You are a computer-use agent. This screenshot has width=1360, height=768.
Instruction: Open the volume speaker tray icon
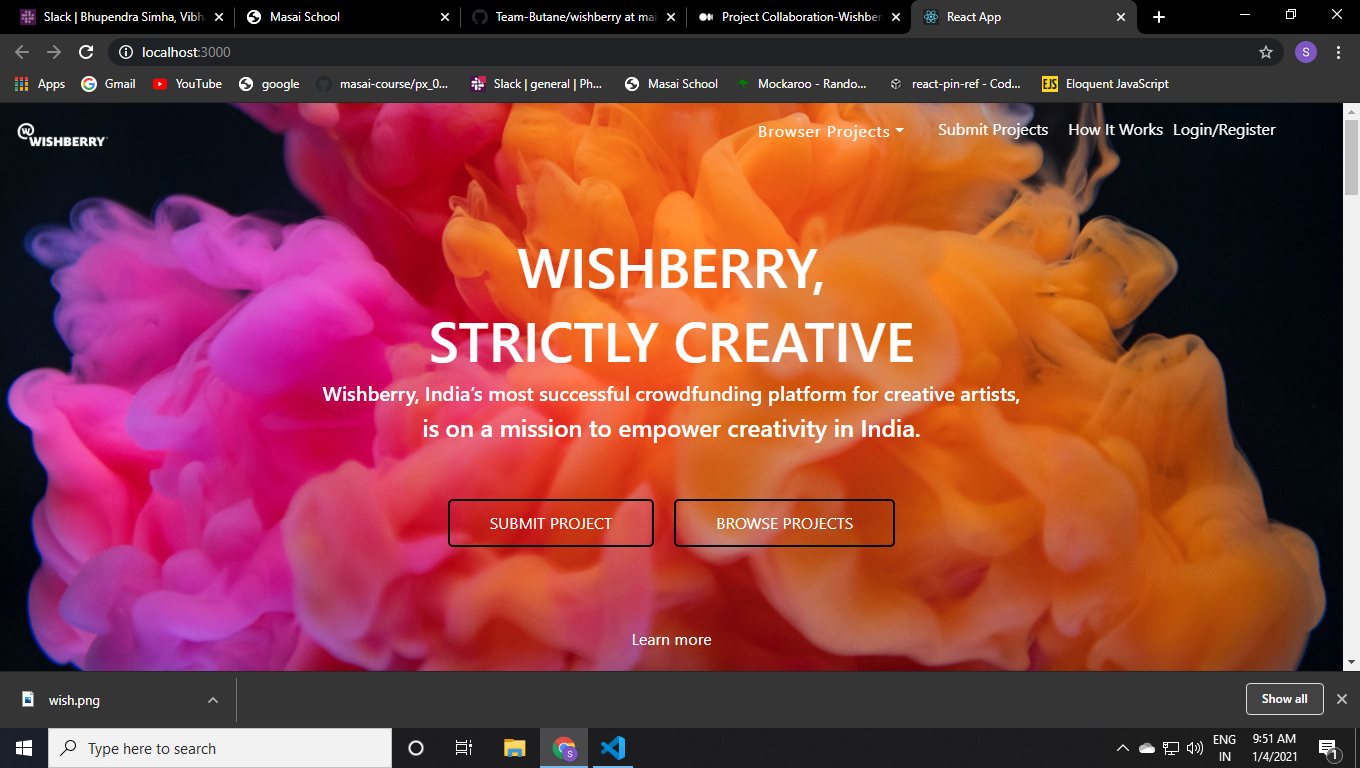tap(1195, 748)
